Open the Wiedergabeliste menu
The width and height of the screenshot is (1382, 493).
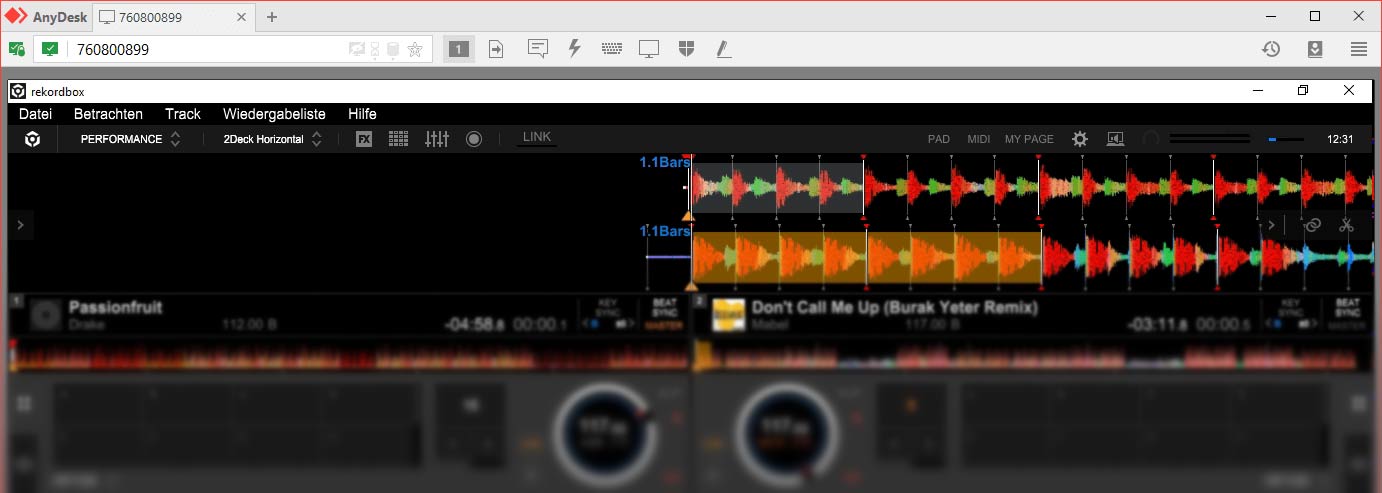pyautogui.click(x=274, y=114)
